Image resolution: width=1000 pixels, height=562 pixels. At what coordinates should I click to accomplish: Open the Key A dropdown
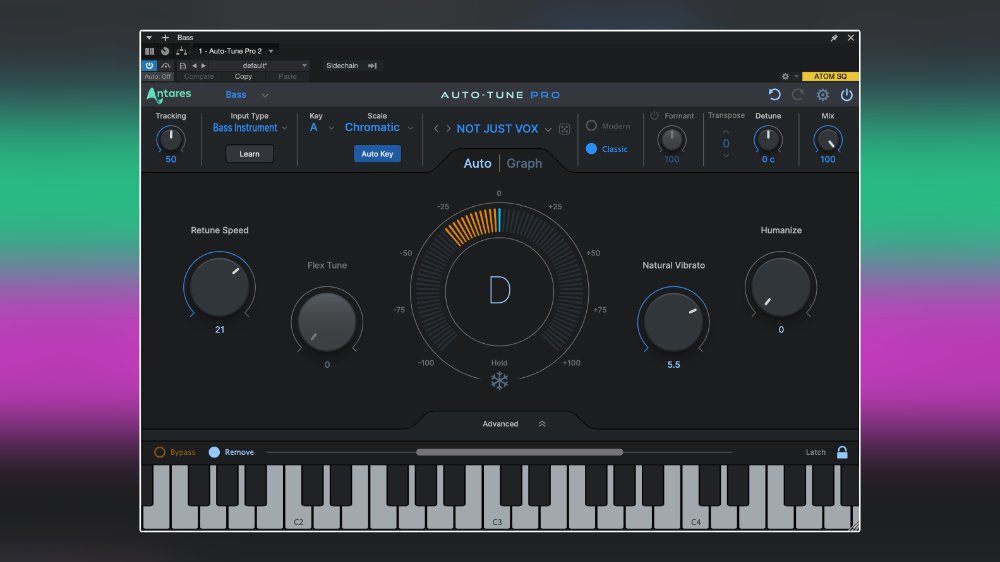point(321,128)
